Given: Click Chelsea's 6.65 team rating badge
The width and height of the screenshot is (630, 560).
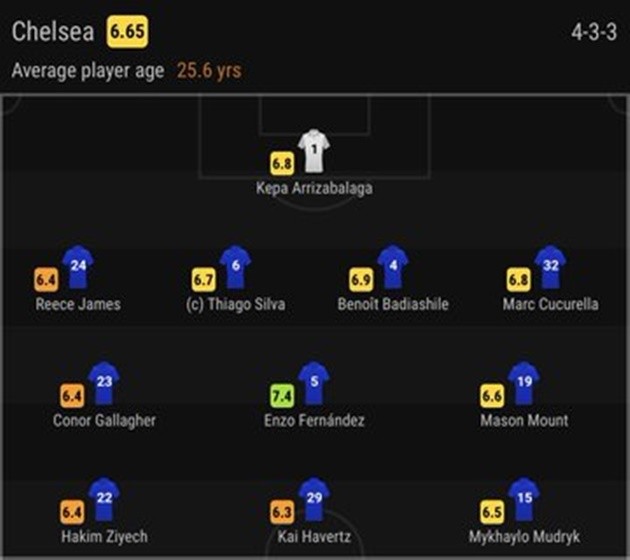Looking at the screenshot, I should click(127, 32).
